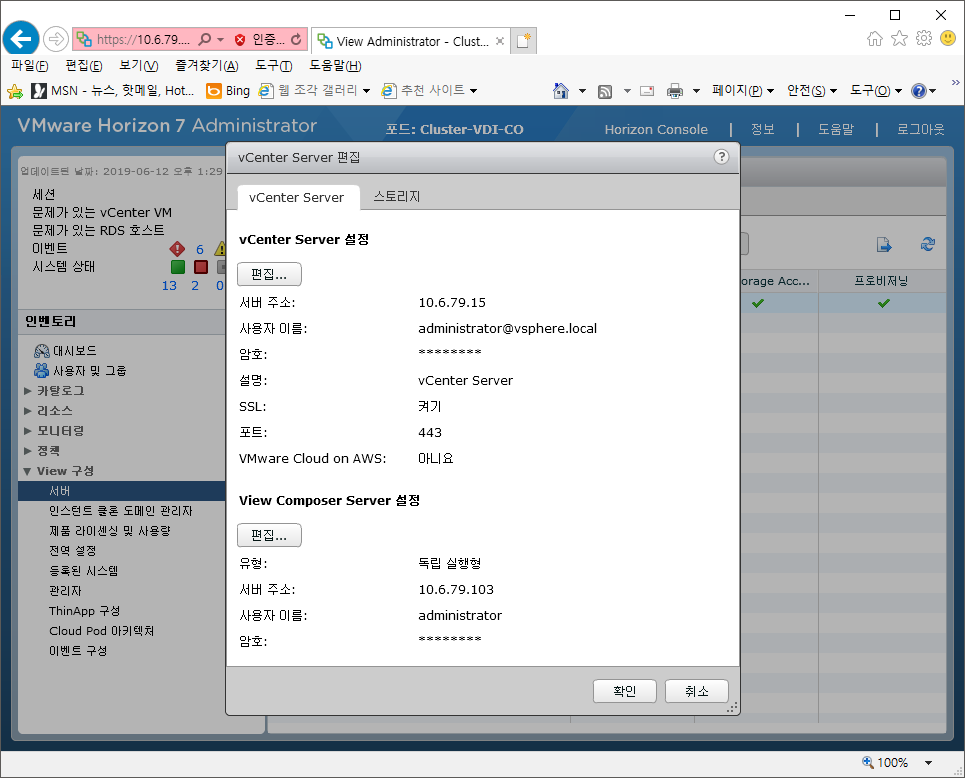Expand the 리소스 tree node

[28, 411]
